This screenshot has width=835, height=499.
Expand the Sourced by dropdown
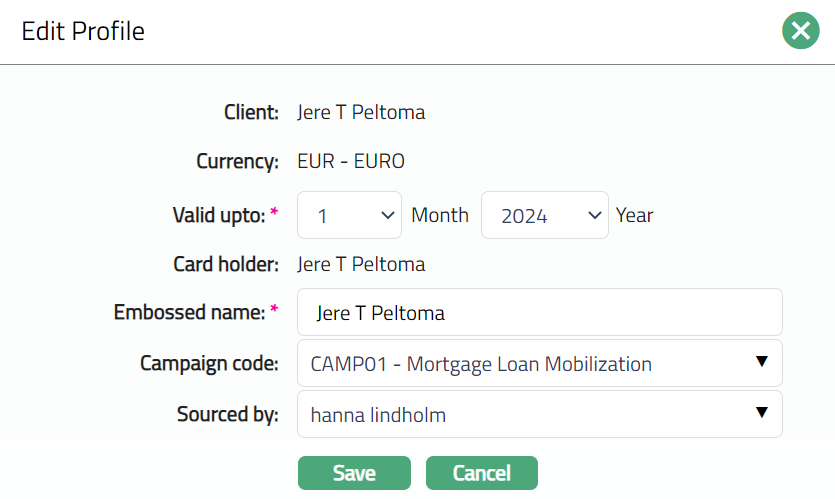(539, 414)
